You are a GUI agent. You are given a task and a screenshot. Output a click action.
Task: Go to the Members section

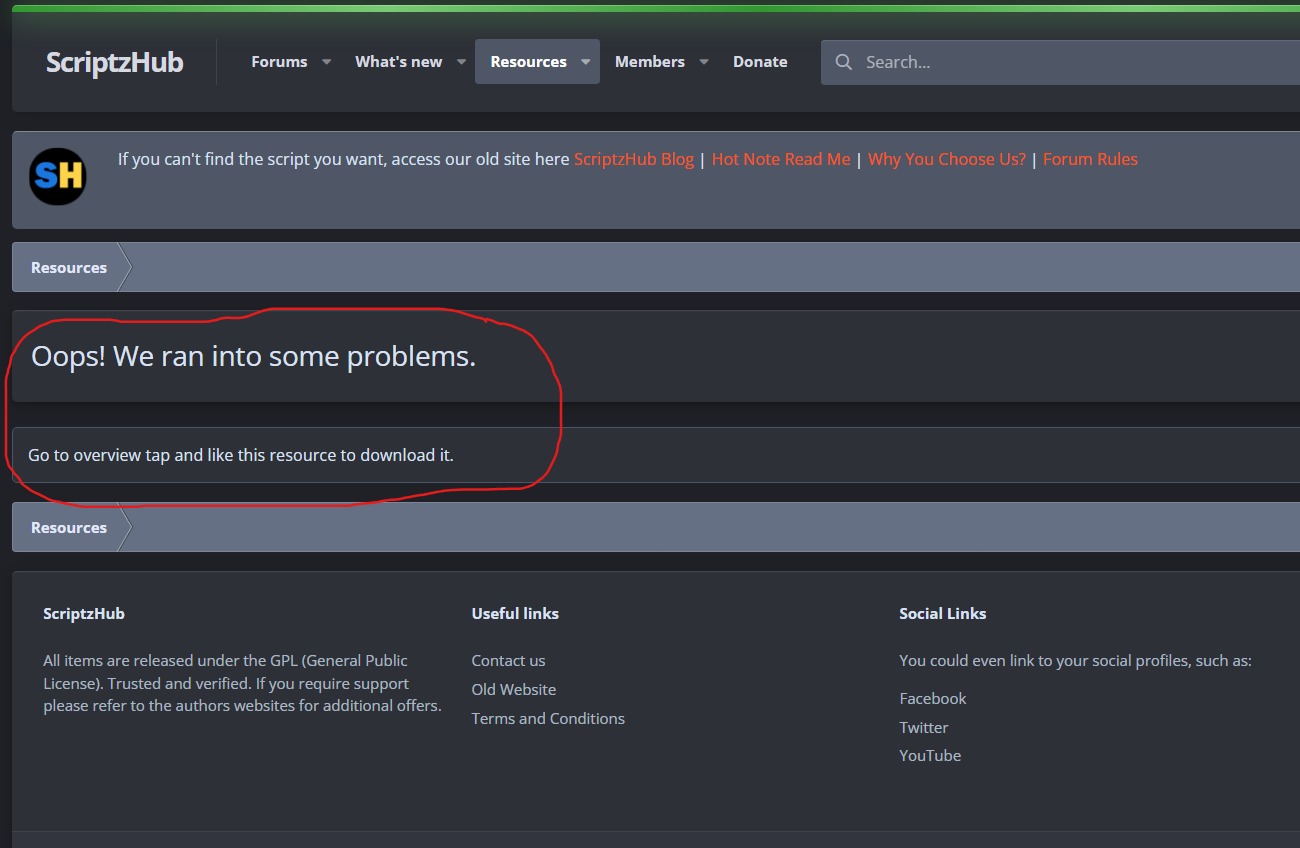point(649,62)
